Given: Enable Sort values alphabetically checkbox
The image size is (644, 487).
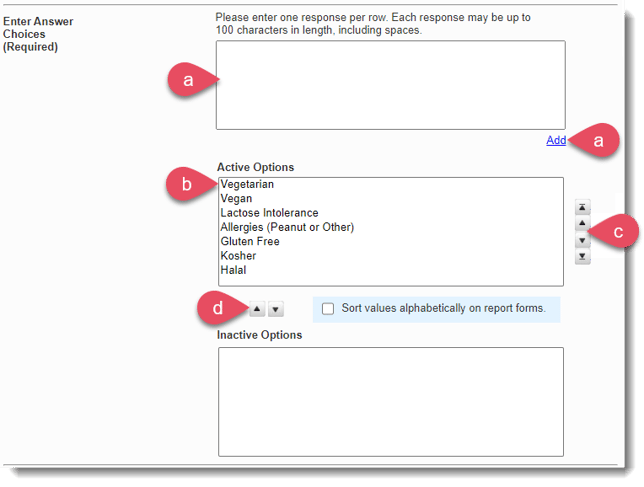Looking at the screenshot, I should (x=328, y=309).
